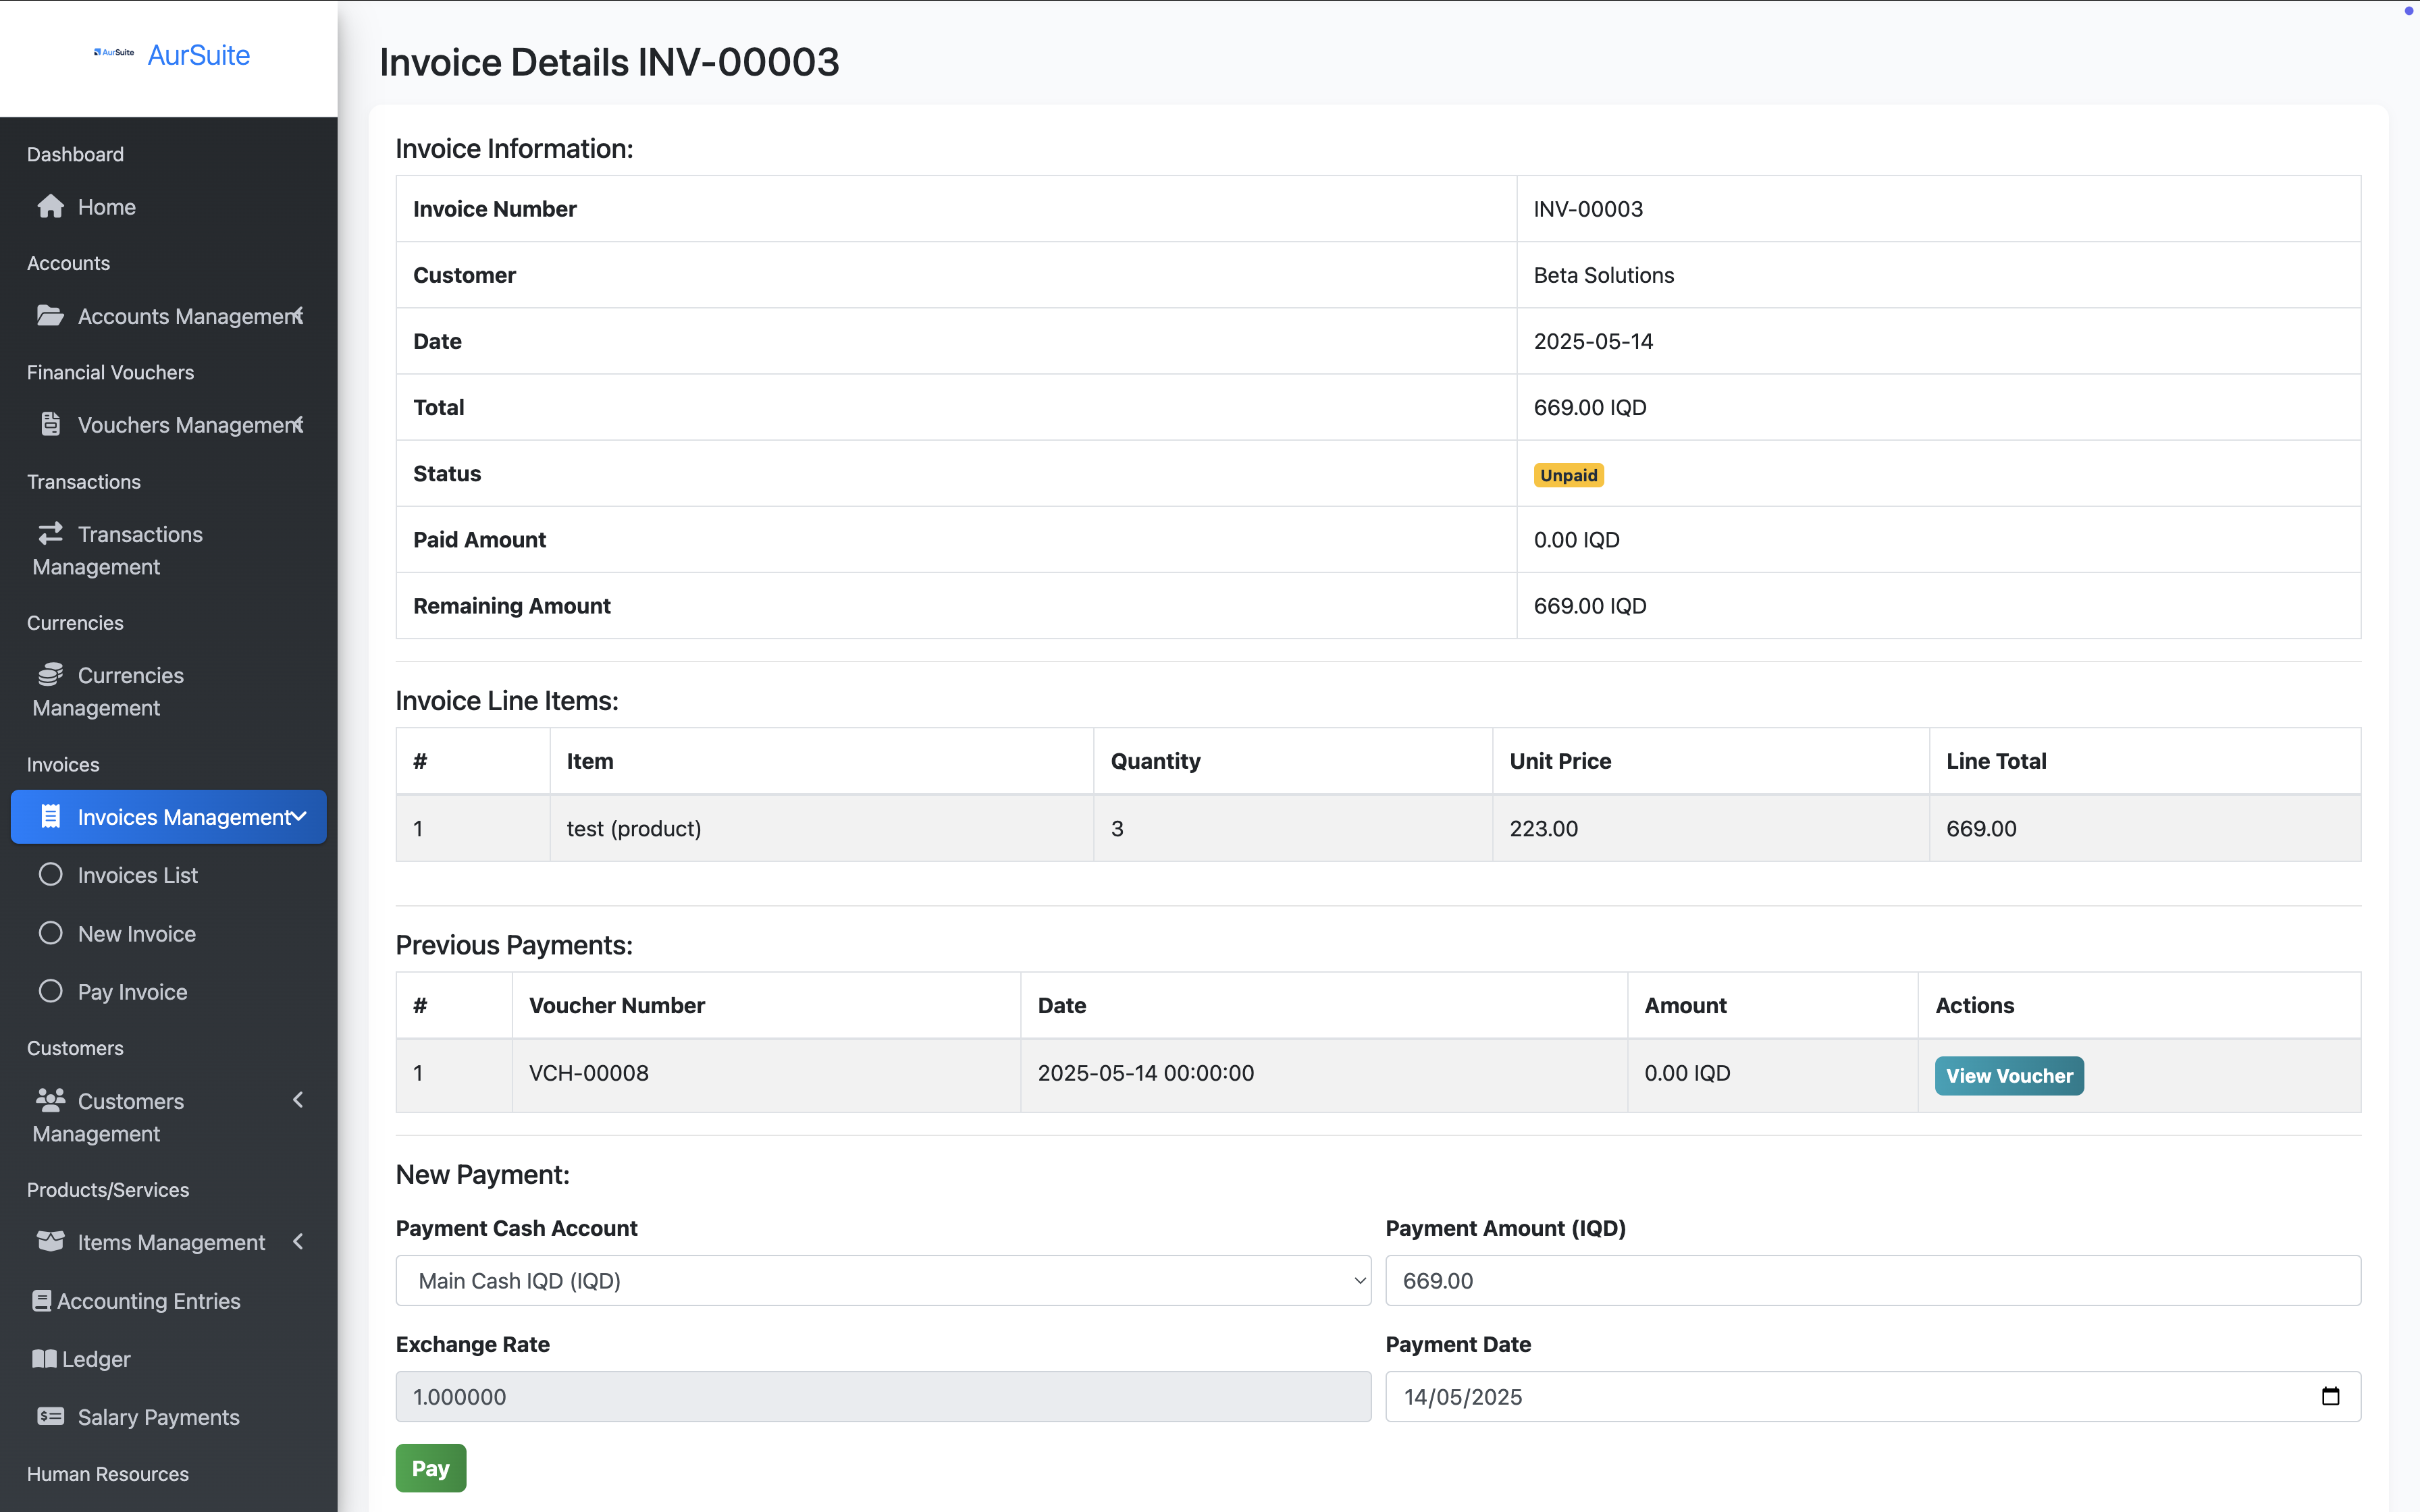Click the Accounts Management folder icon

[50, 316]
